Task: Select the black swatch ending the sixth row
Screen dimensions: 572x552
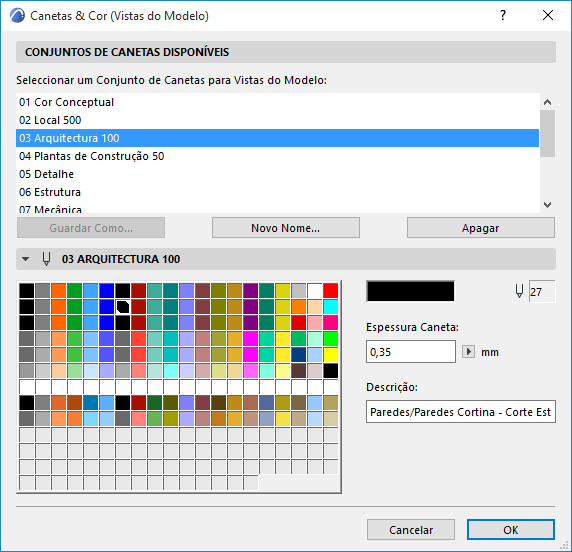Action: click(331, 371)
